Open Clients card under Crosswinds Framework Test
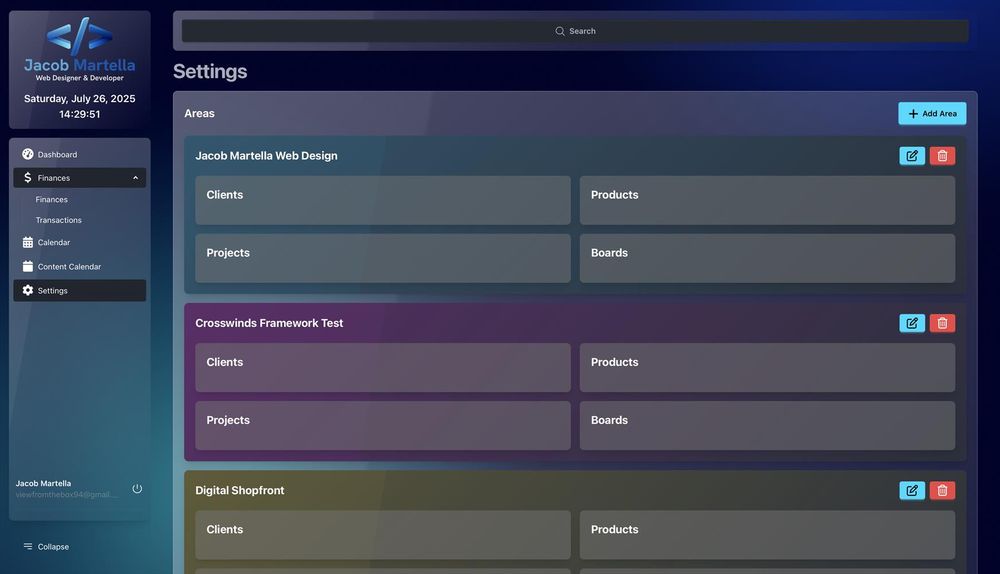Image resolution: width=1000 pixels, height=574 pixels. [x=383, y=367]
